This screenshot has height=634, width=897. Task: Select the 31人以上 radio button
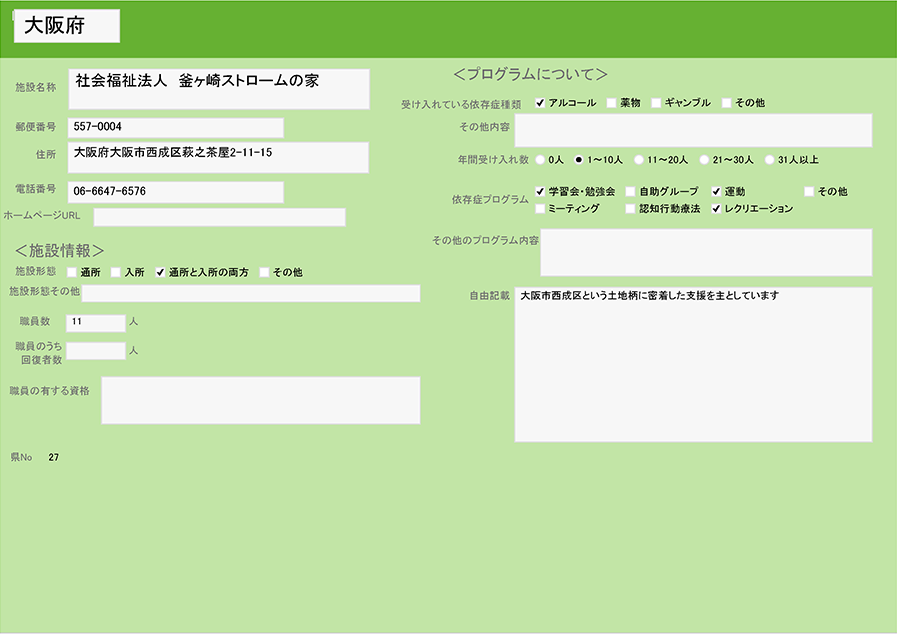(769, 159)
